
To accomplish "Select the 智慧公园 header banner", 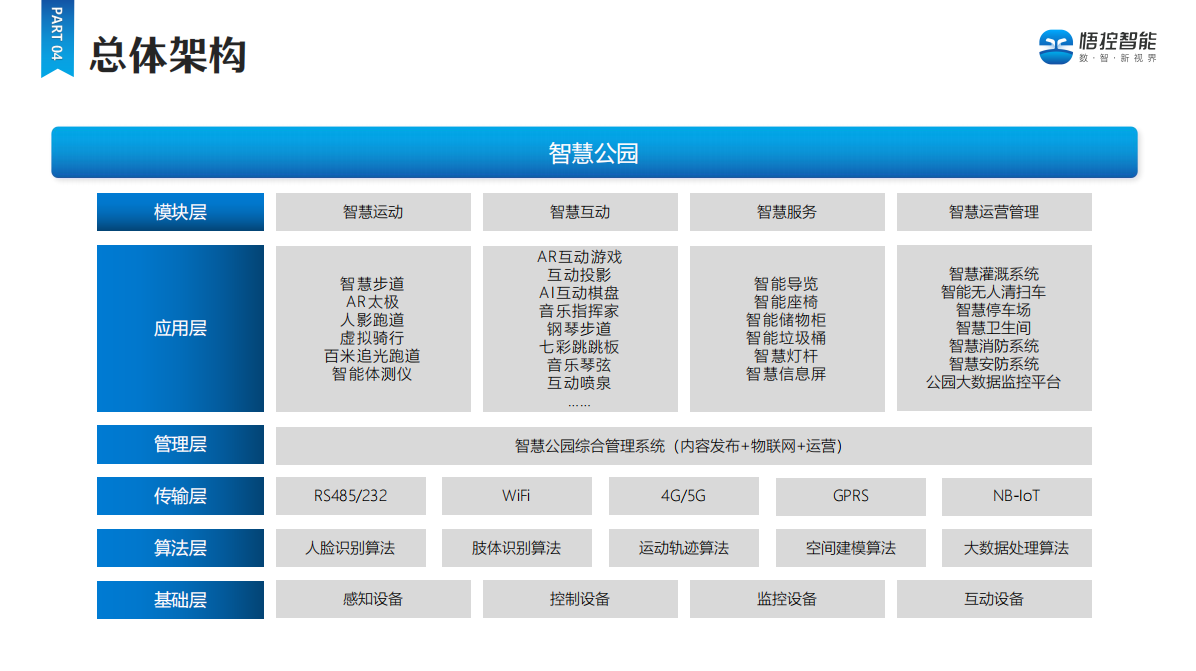I will 594,153.
